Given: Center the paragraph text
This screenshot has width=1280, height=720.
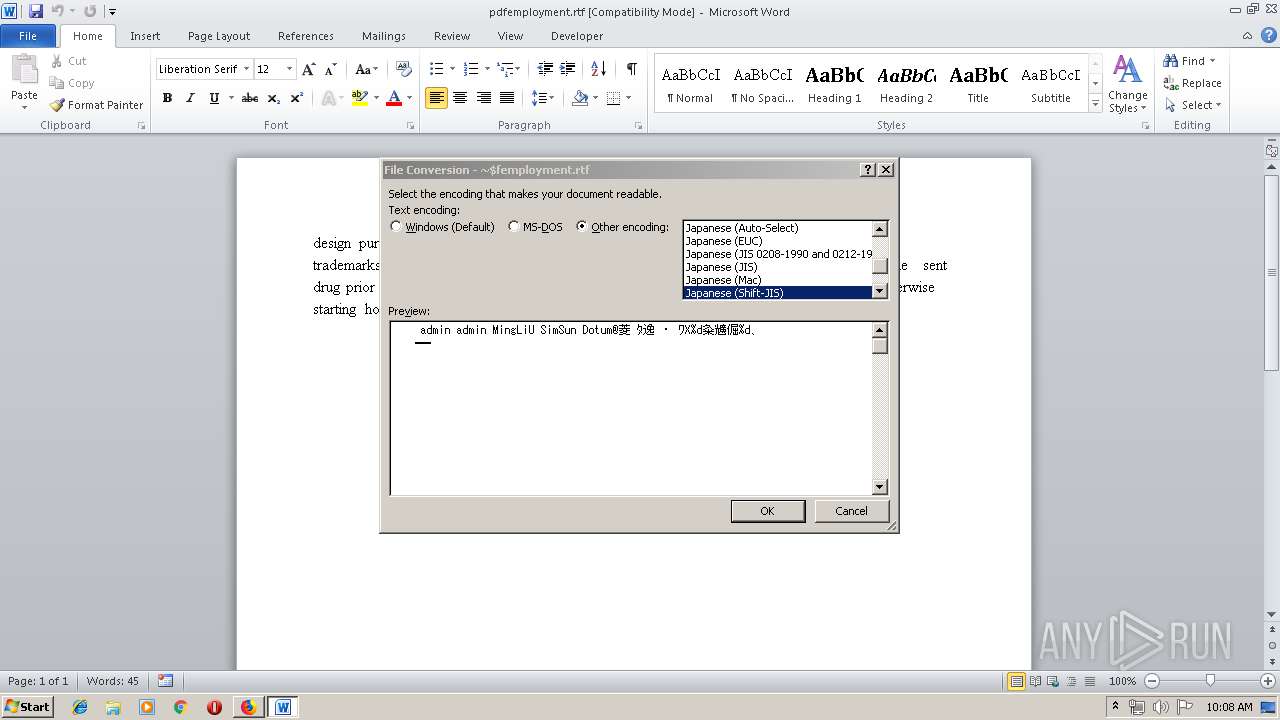Looking at the screenshot, I should [x=460, y=98].
